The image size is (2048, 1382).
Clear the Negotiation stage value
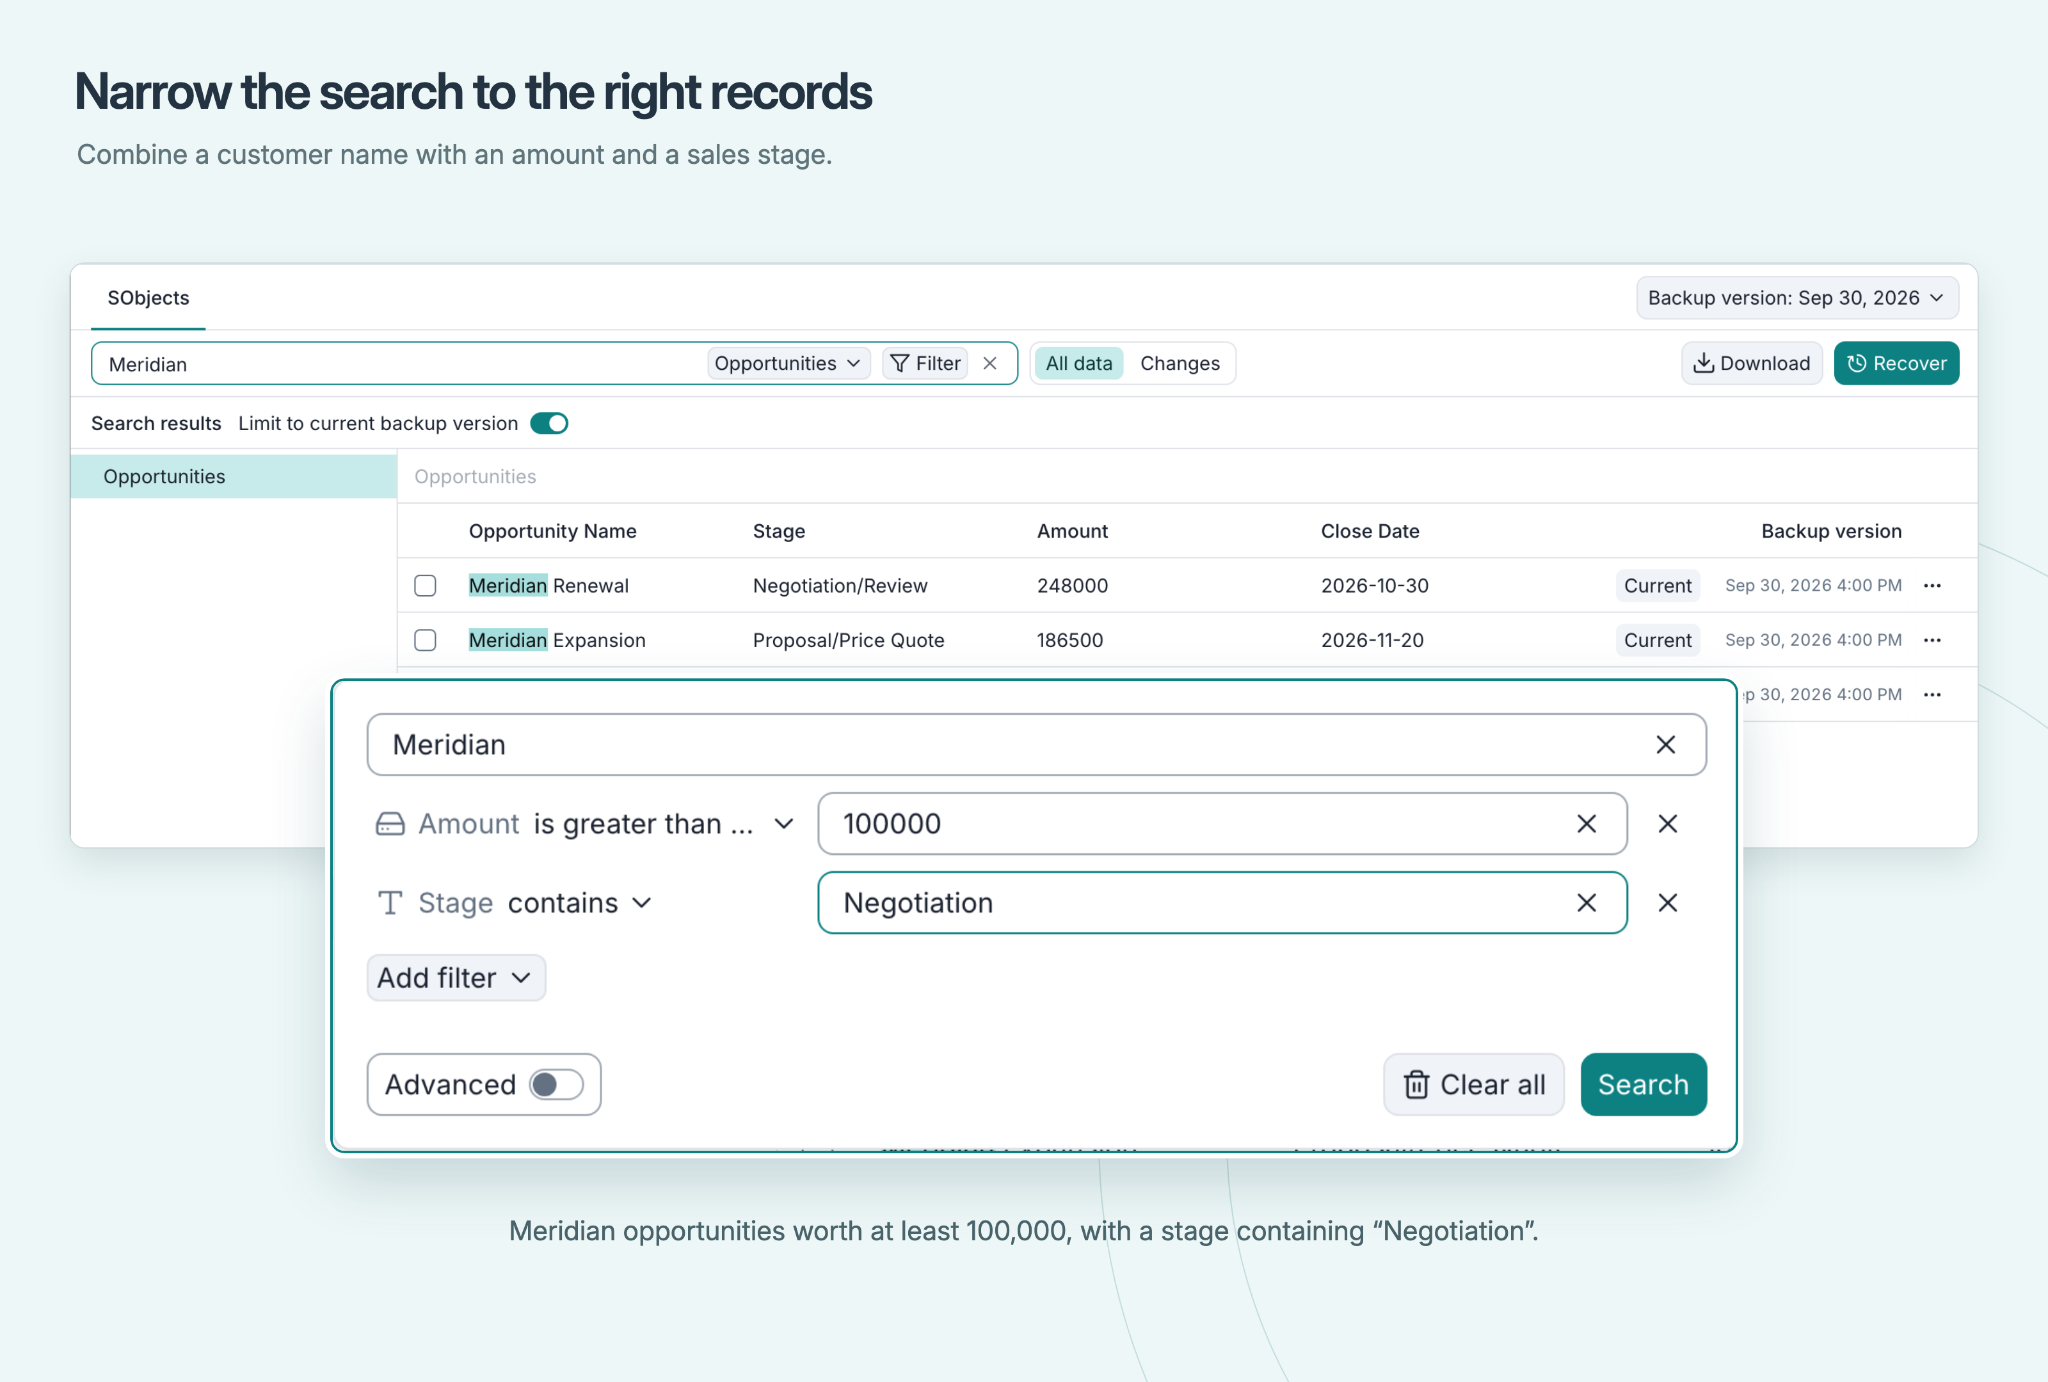coord(1586,903)
